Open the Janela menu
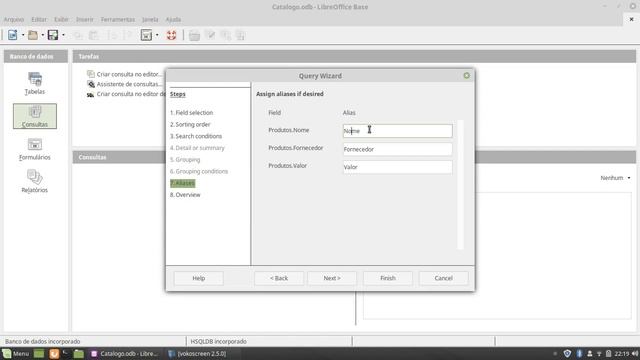 (150, 20)
